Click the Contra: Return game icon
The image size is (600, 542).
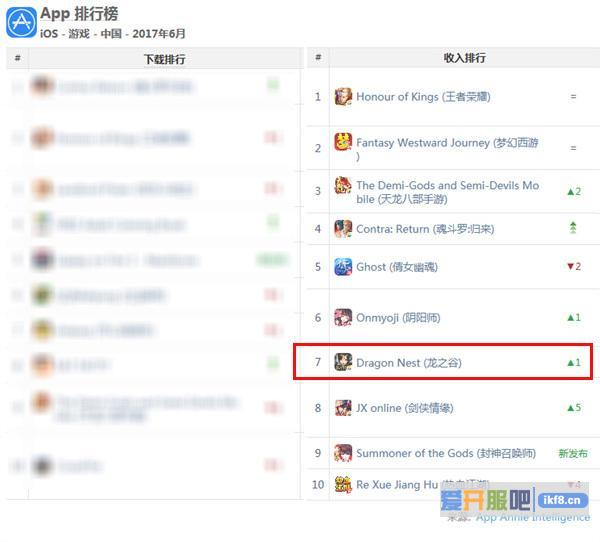343,229
